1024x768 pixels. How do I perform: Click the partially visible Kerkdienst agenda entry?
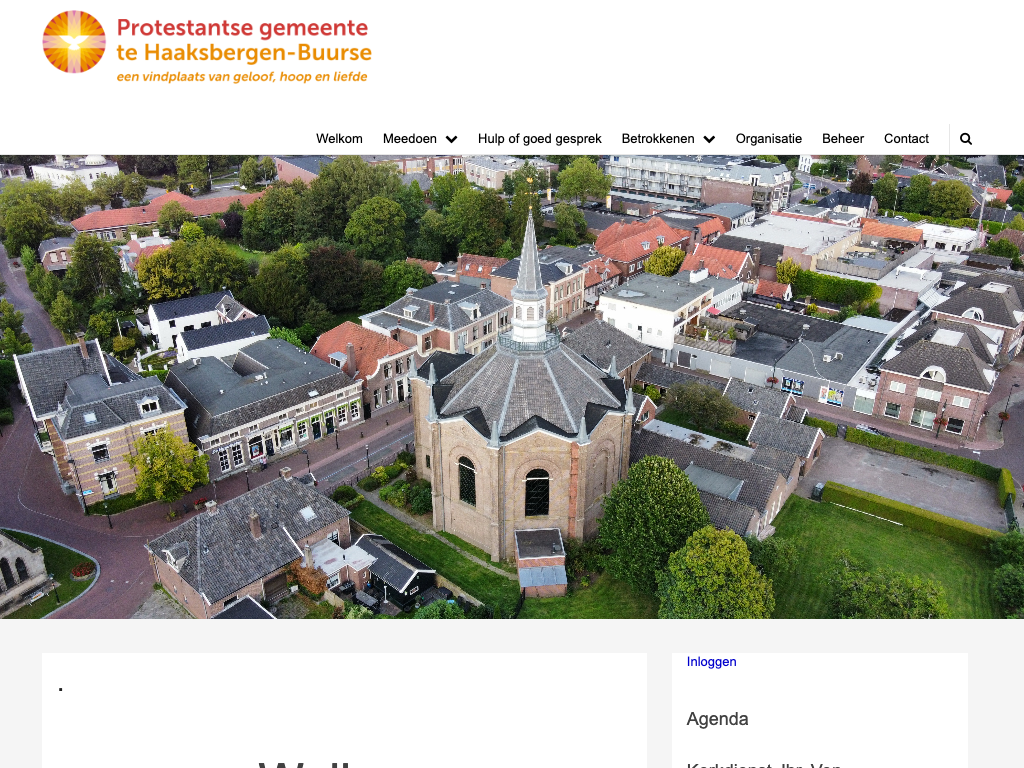tap(763, 764)
